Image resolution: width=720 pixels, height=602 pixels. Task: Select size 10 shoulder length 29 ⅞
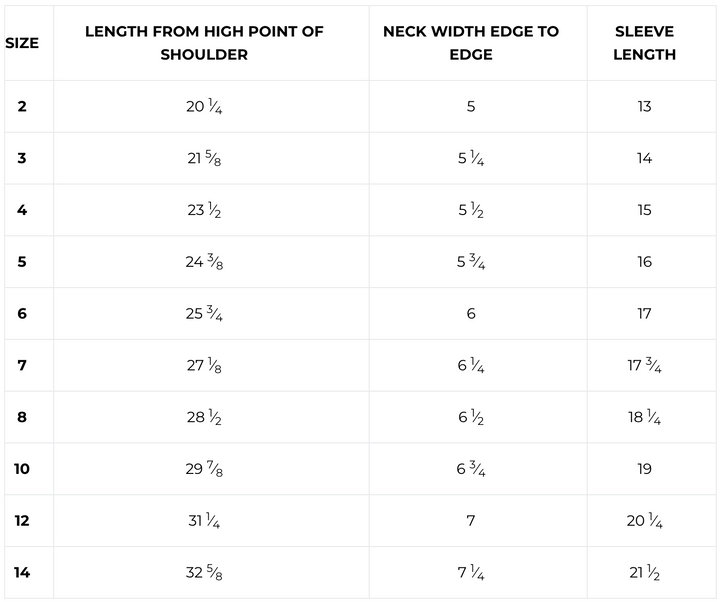click(204, 469)
